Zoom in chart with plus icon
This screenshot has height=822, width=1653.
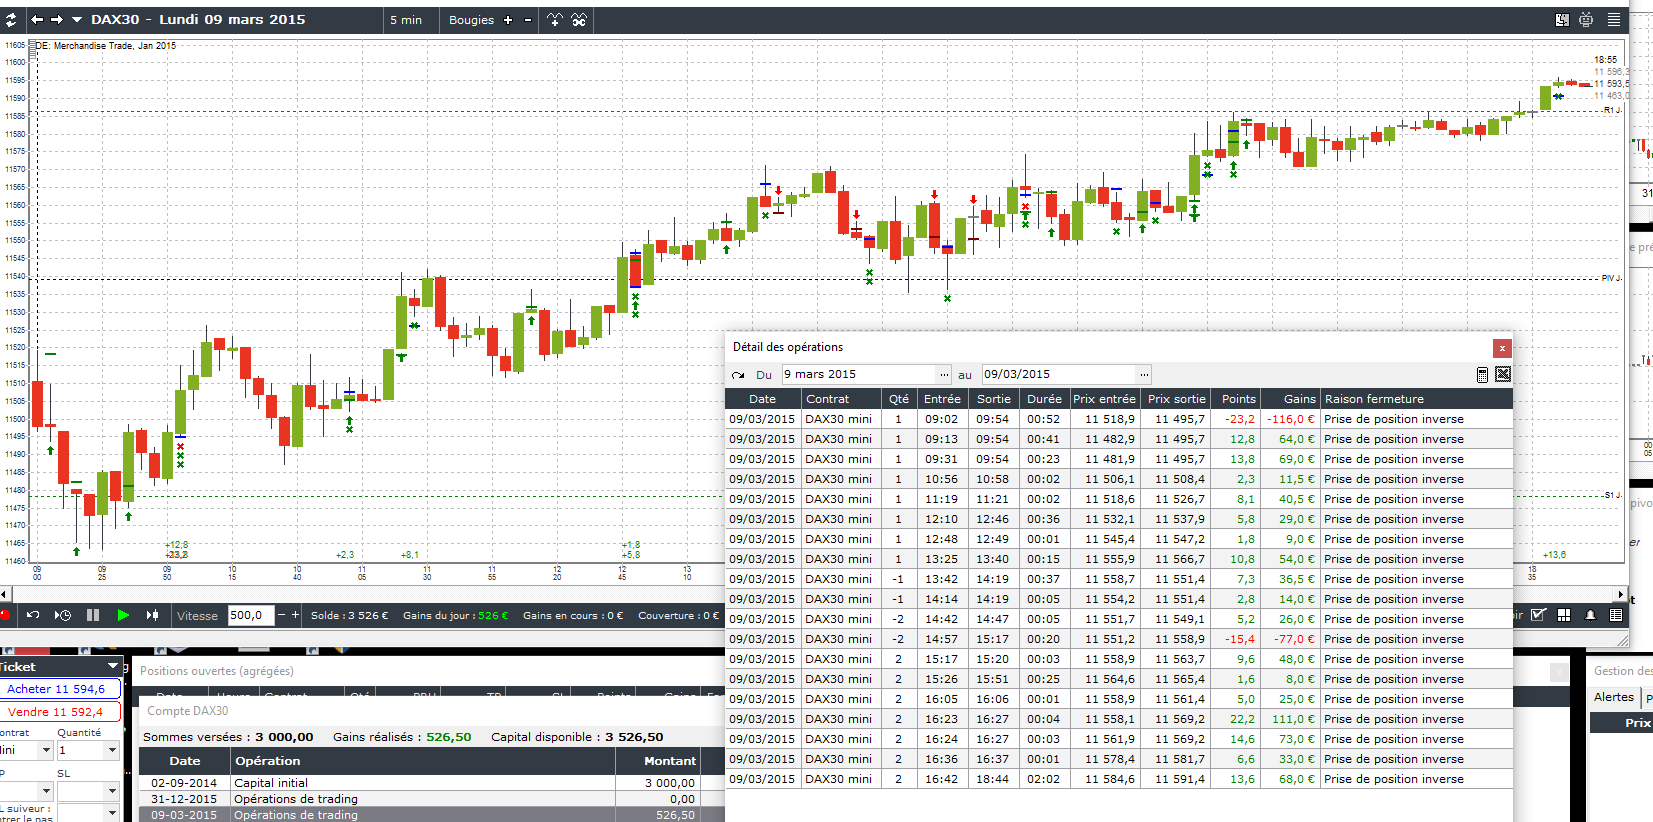508,20
